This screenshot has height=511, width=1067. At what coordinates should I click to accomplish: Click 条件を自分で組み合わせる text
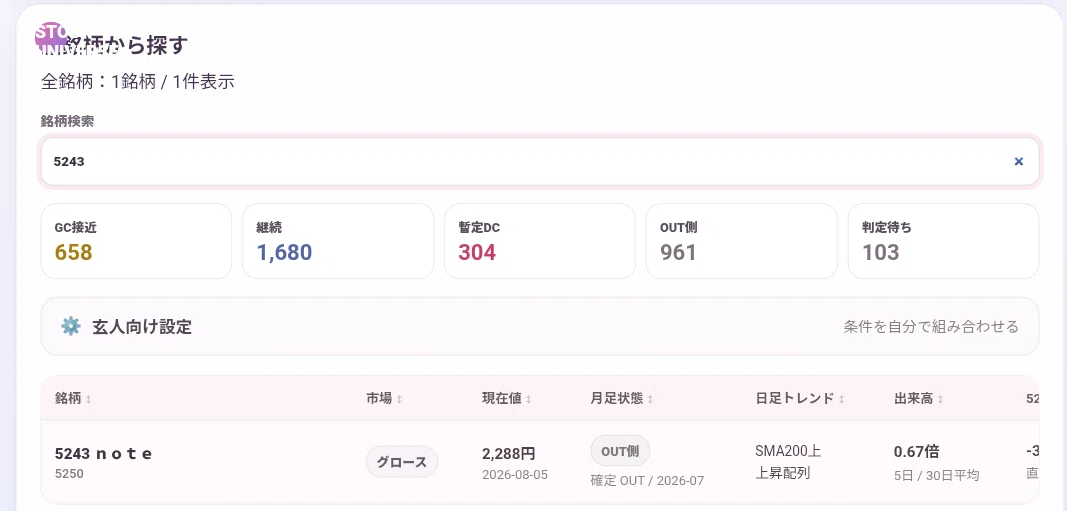(931, 327)
